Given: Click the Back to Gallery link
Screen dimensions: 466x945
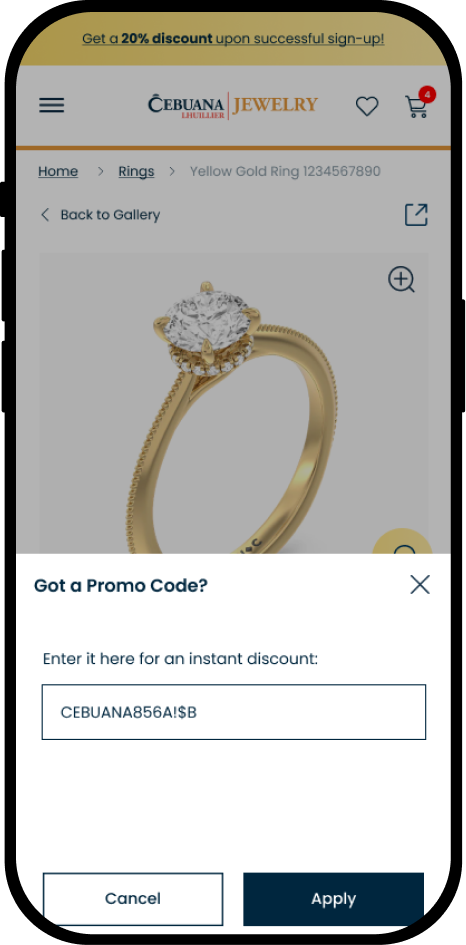Looking at the screenshot, I should pyautogui.click(x=110, y=215).
